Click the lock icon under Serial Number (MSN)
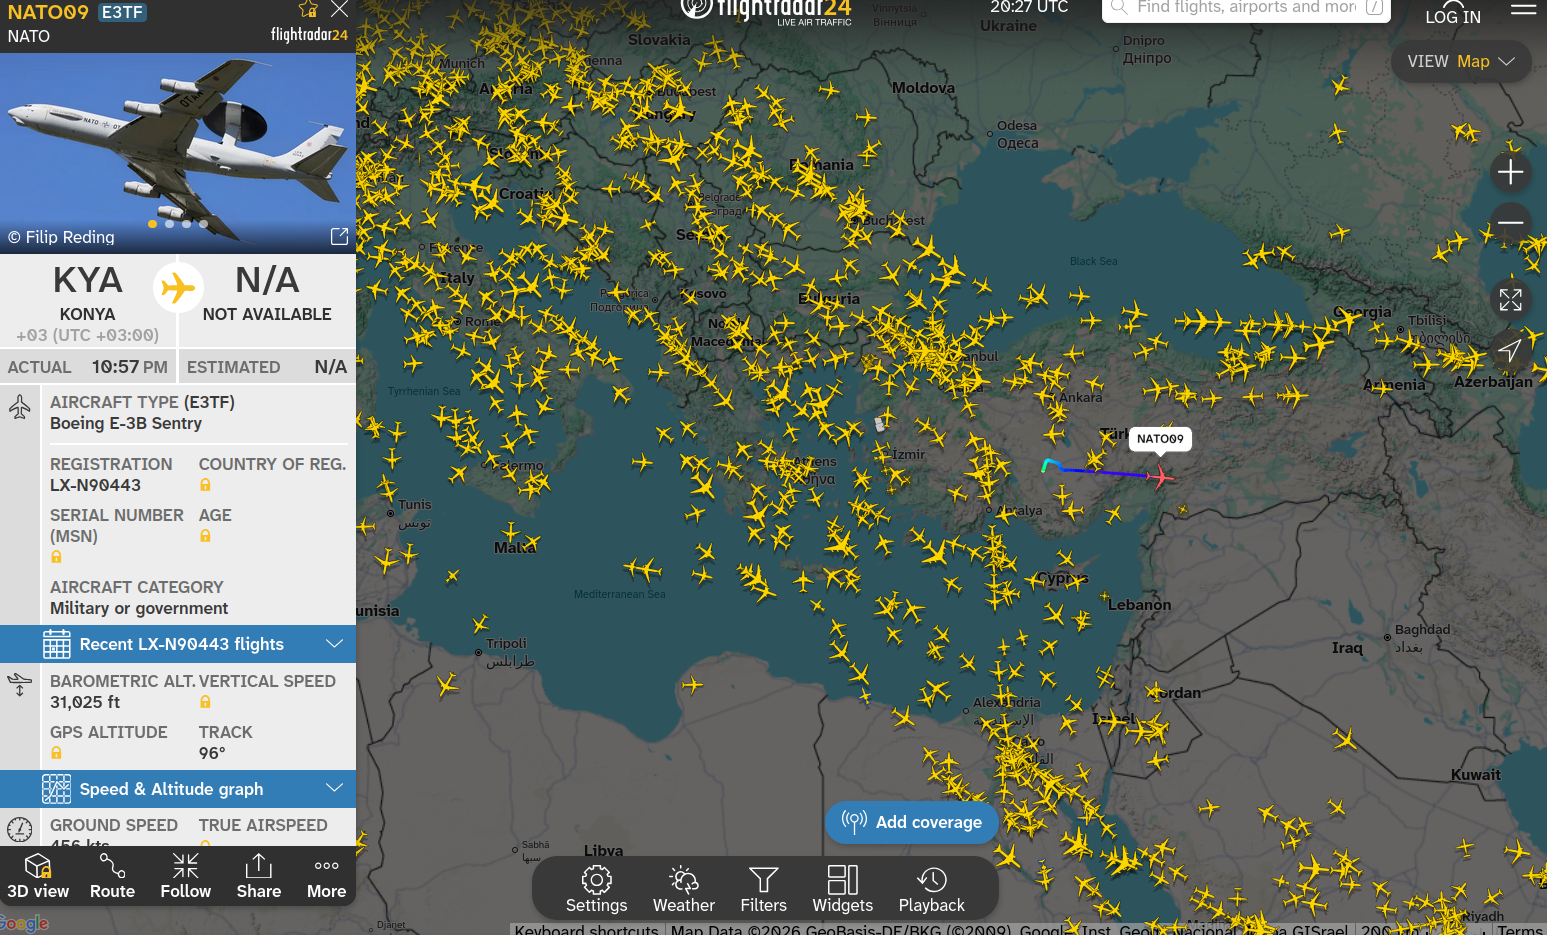The image size is (1547, 935). coord(56,557)
